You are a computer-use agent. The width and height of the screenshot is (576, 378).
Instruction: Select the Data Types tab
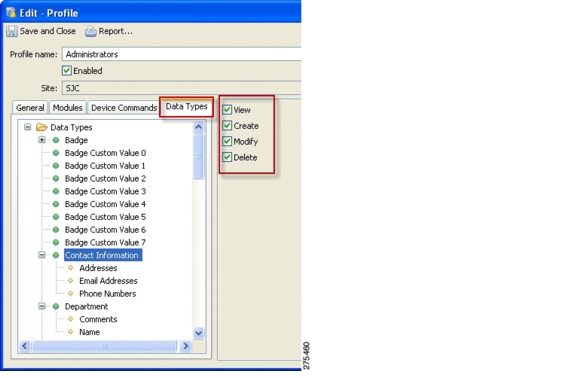click(x=187, y=107)
